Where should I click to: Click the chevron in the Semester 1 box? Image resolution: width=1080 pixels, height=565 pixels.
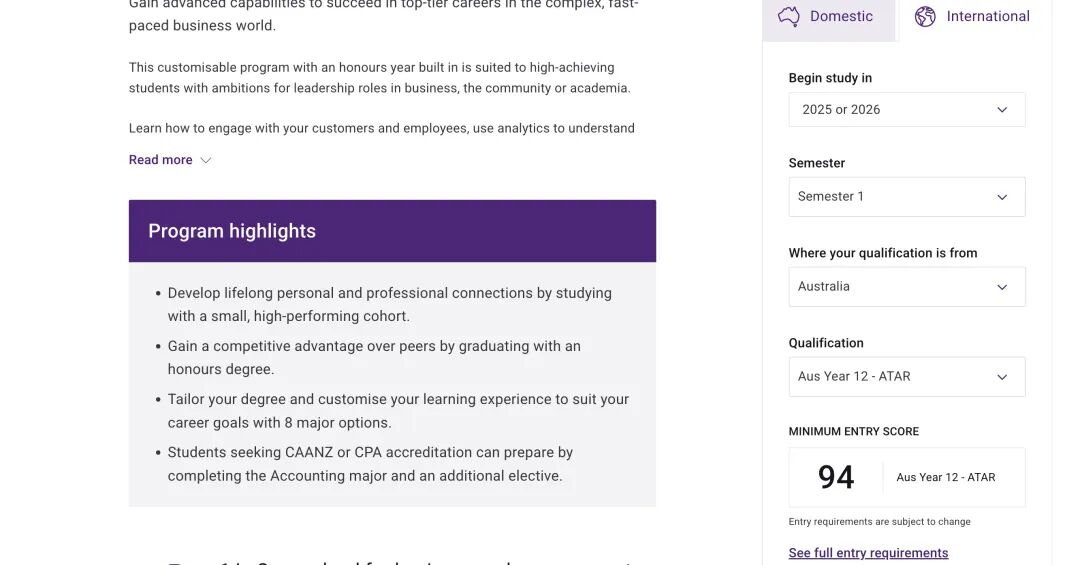click(1002, 197)
